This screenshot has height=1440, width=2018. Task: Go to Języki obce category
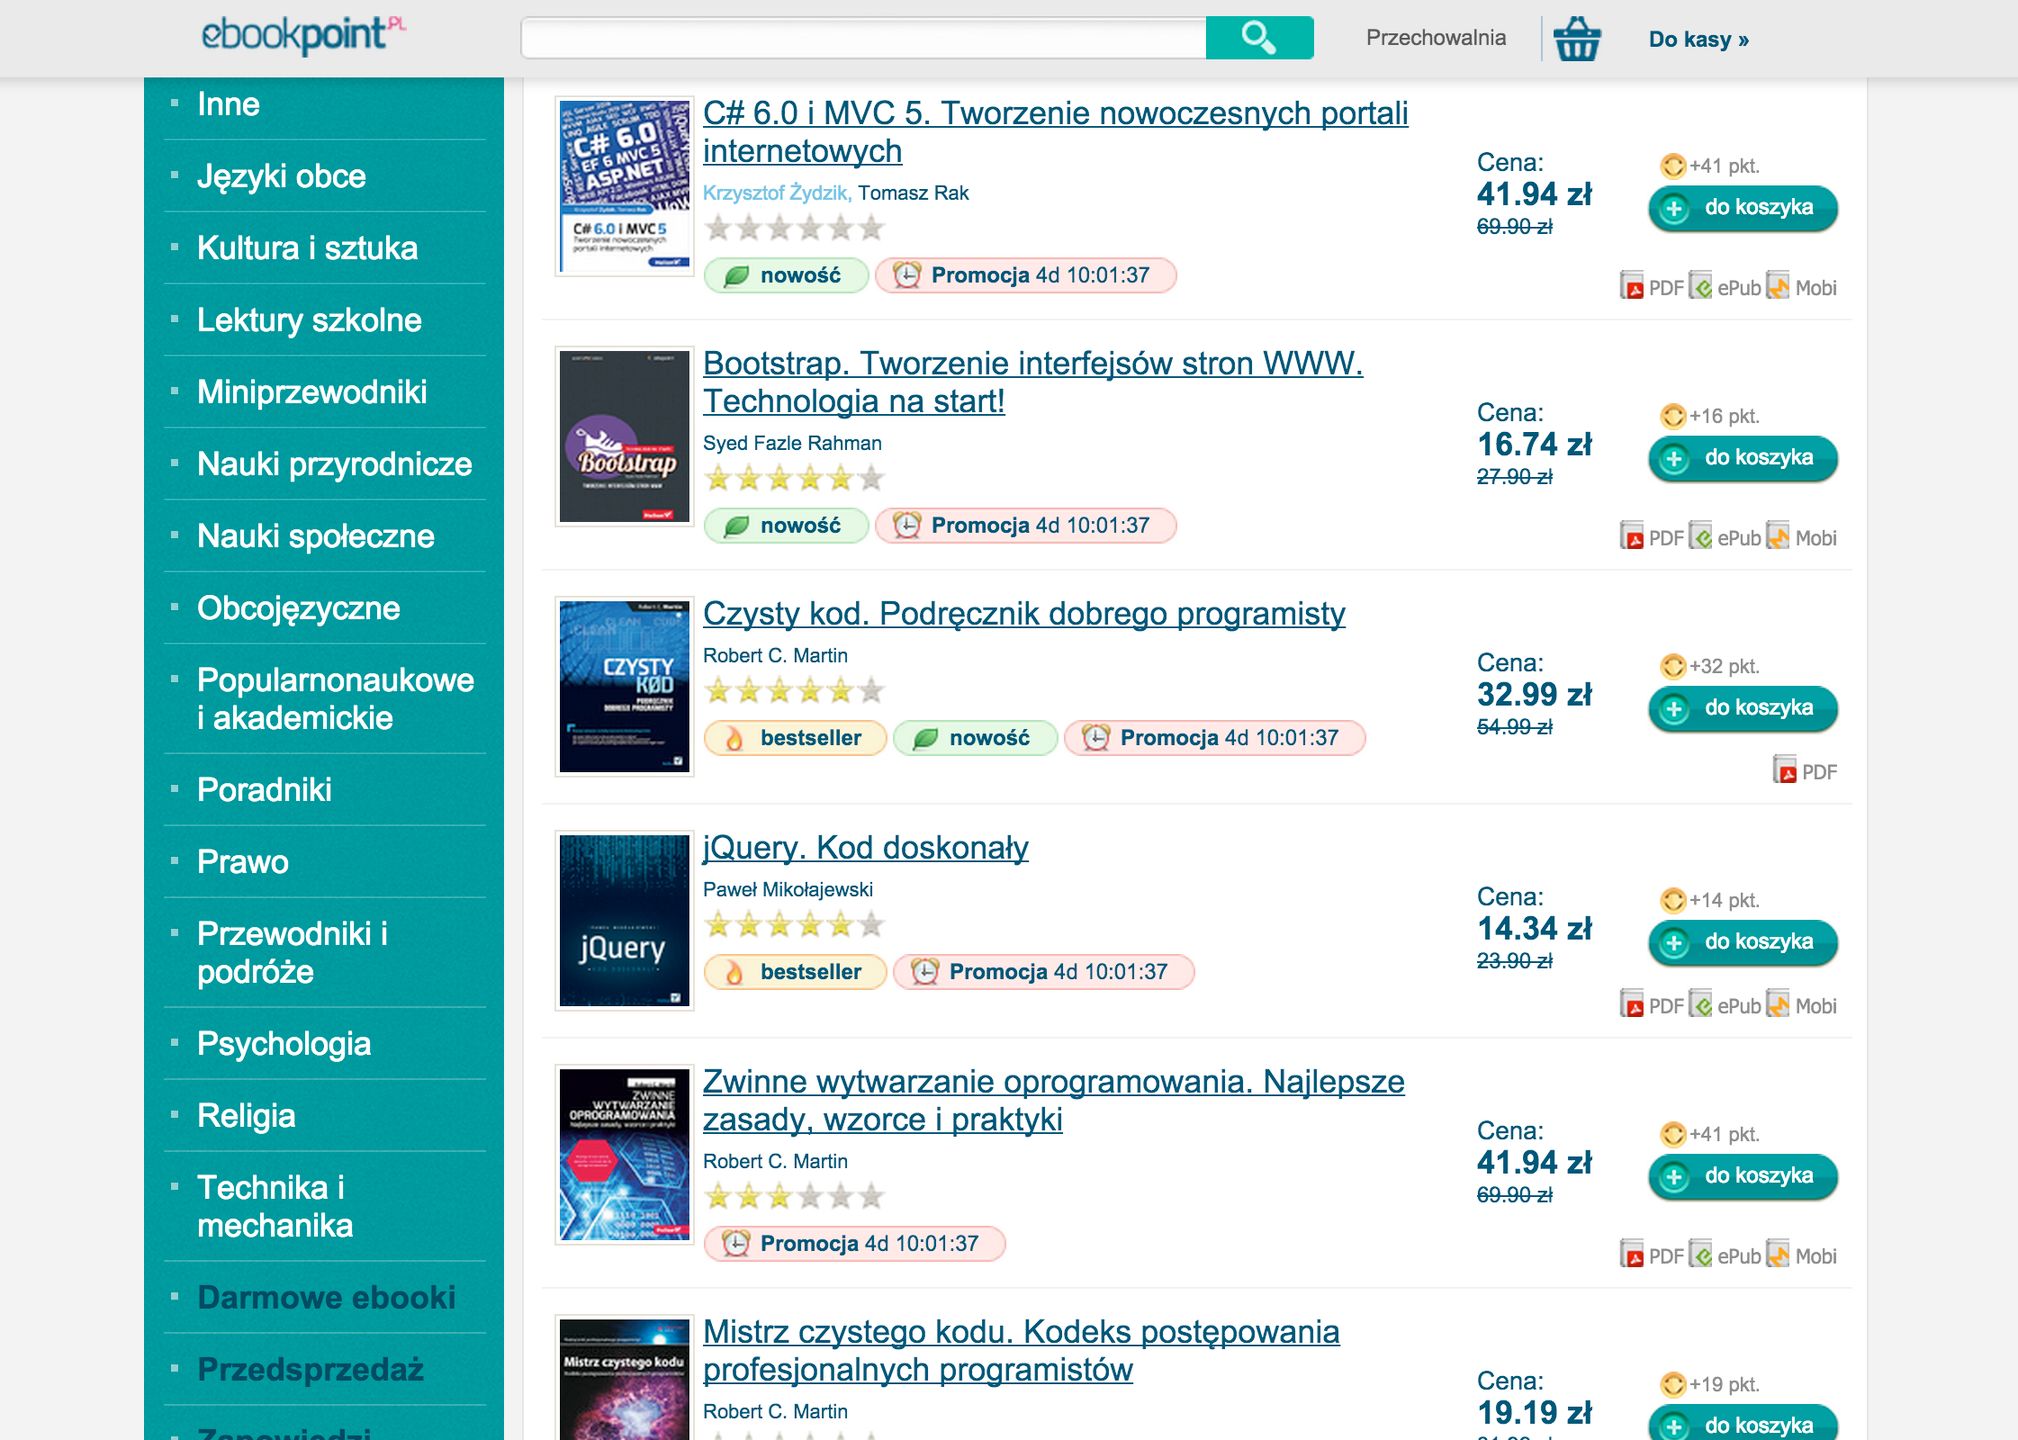click(281, 176)
